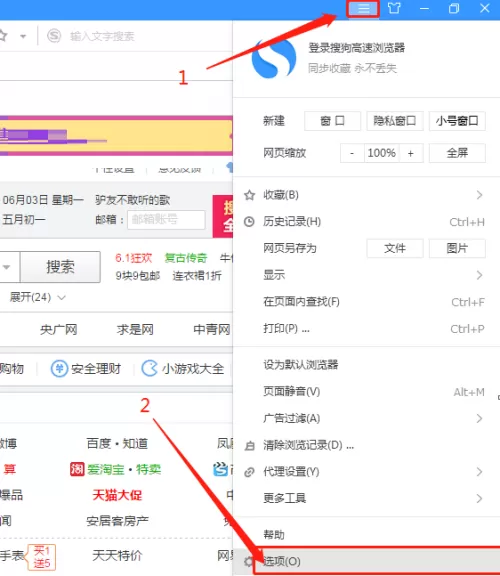The width and height of the screenshot is (500, 576).
Task: Choose 设为默认浏览器 menu item
Action: tap(366, 365)
